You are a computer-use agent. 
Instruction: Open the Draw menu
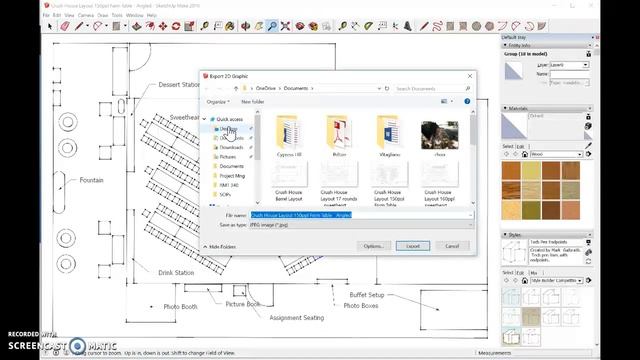click(102, 15)
